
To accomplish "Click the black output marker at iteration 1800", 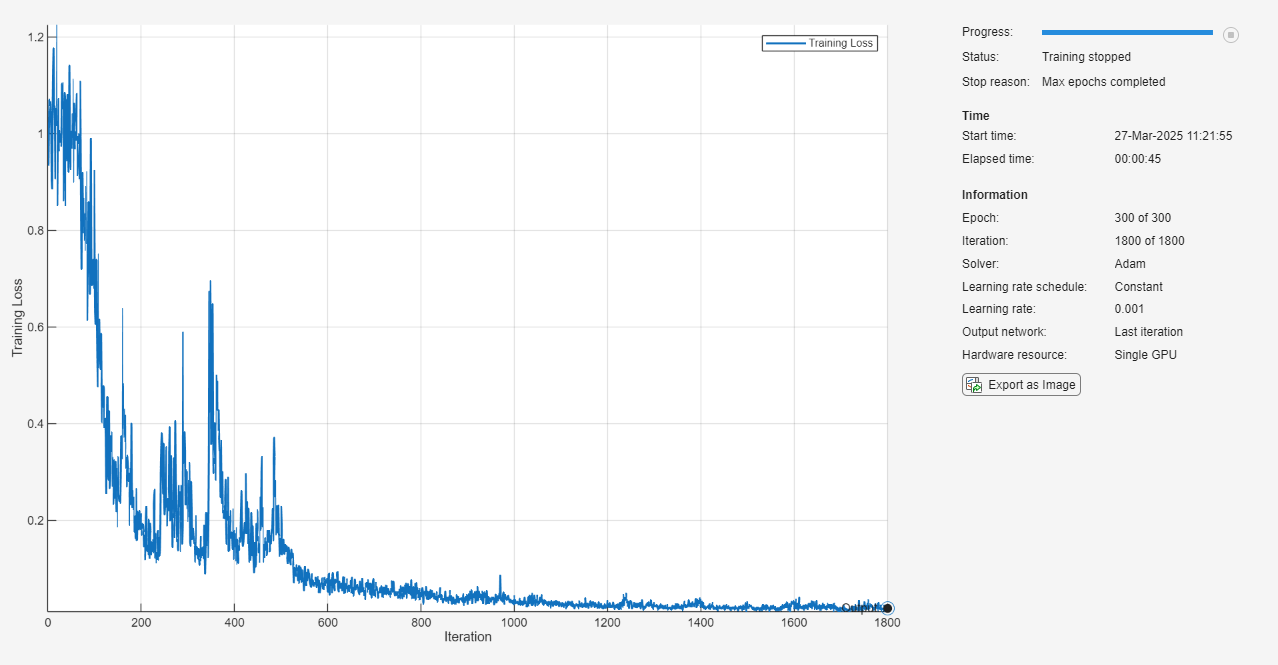I will [888, 608].
